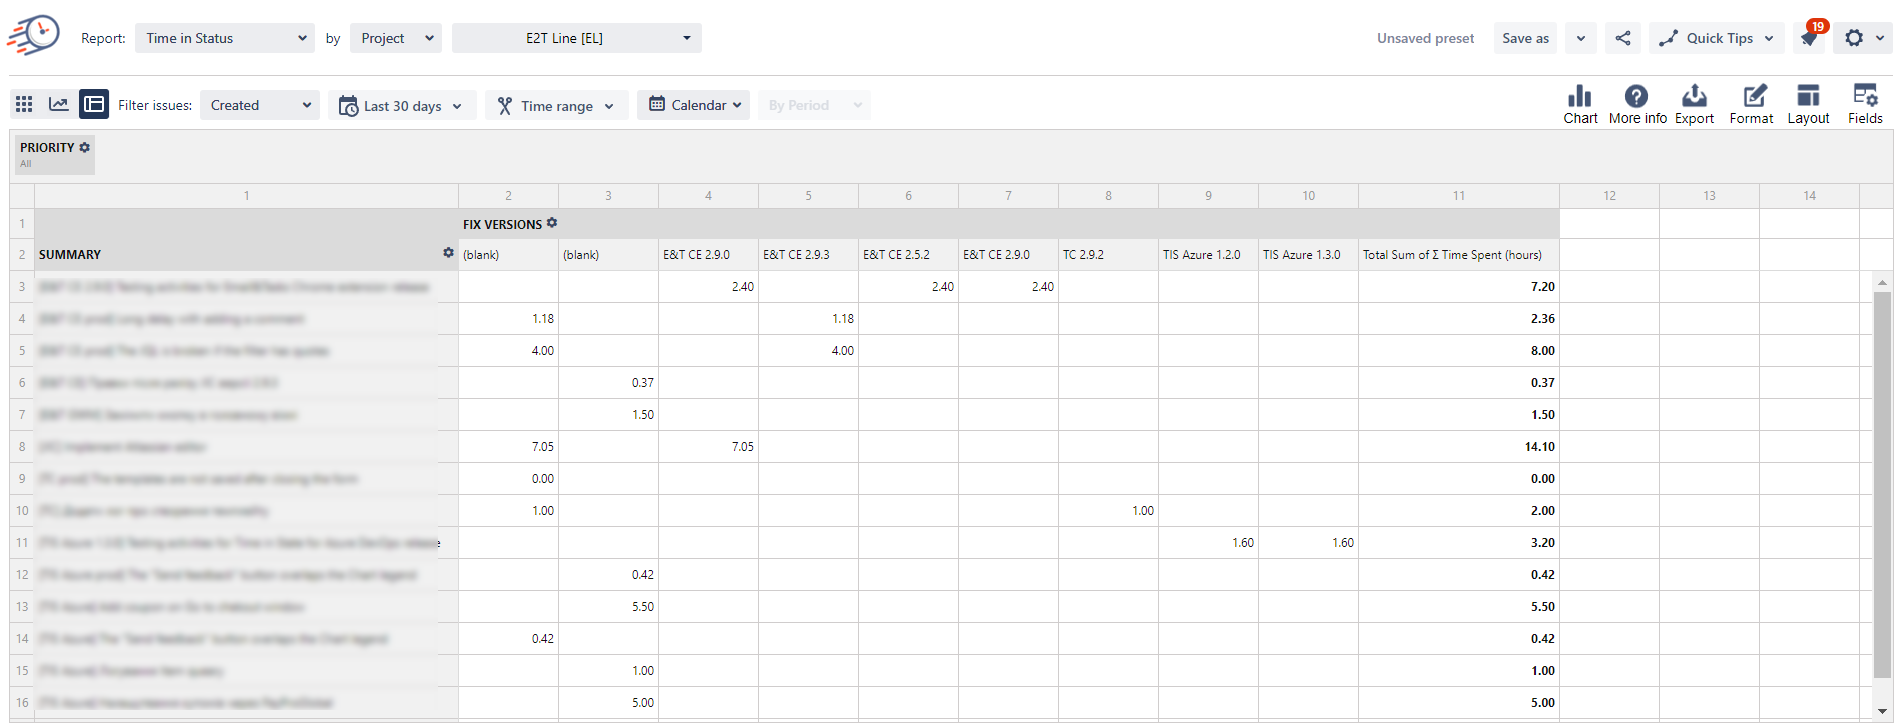
Task: Expand the Last 30 days date picker
Action: [x=402, y=105]
